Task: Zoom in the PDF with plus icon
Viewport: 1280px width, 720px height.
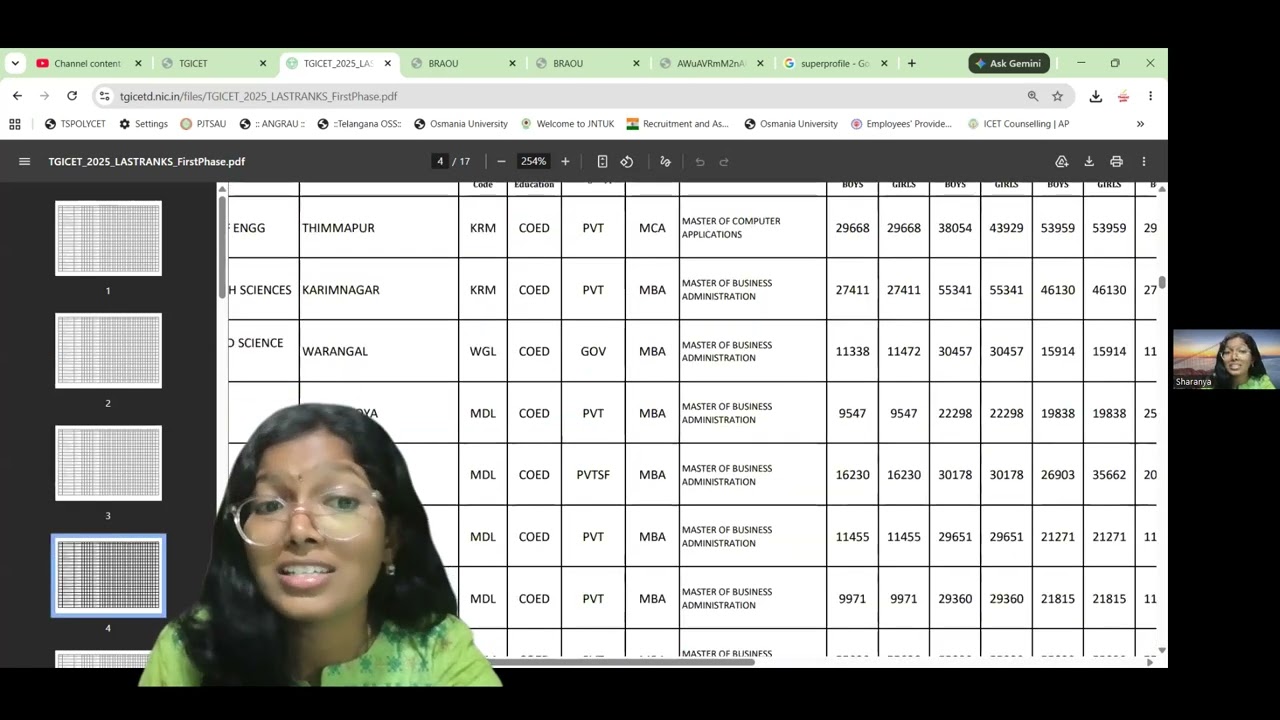Action: click(565, 162)
